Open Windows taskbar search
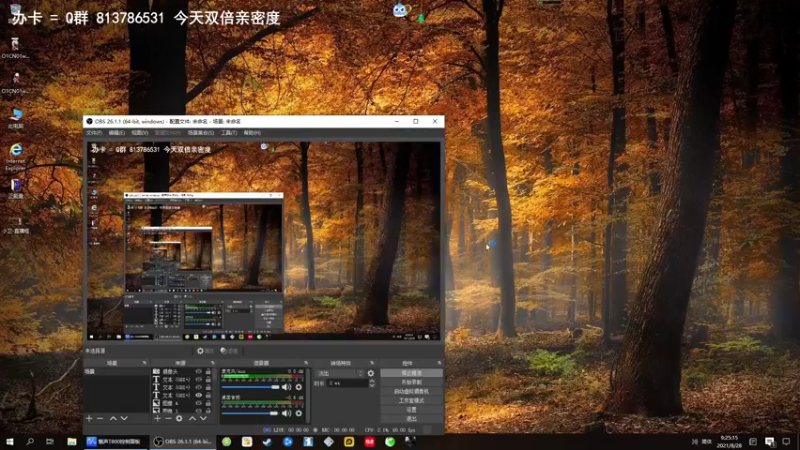Viewport: 800px width, 450px height. pos(30,442)
